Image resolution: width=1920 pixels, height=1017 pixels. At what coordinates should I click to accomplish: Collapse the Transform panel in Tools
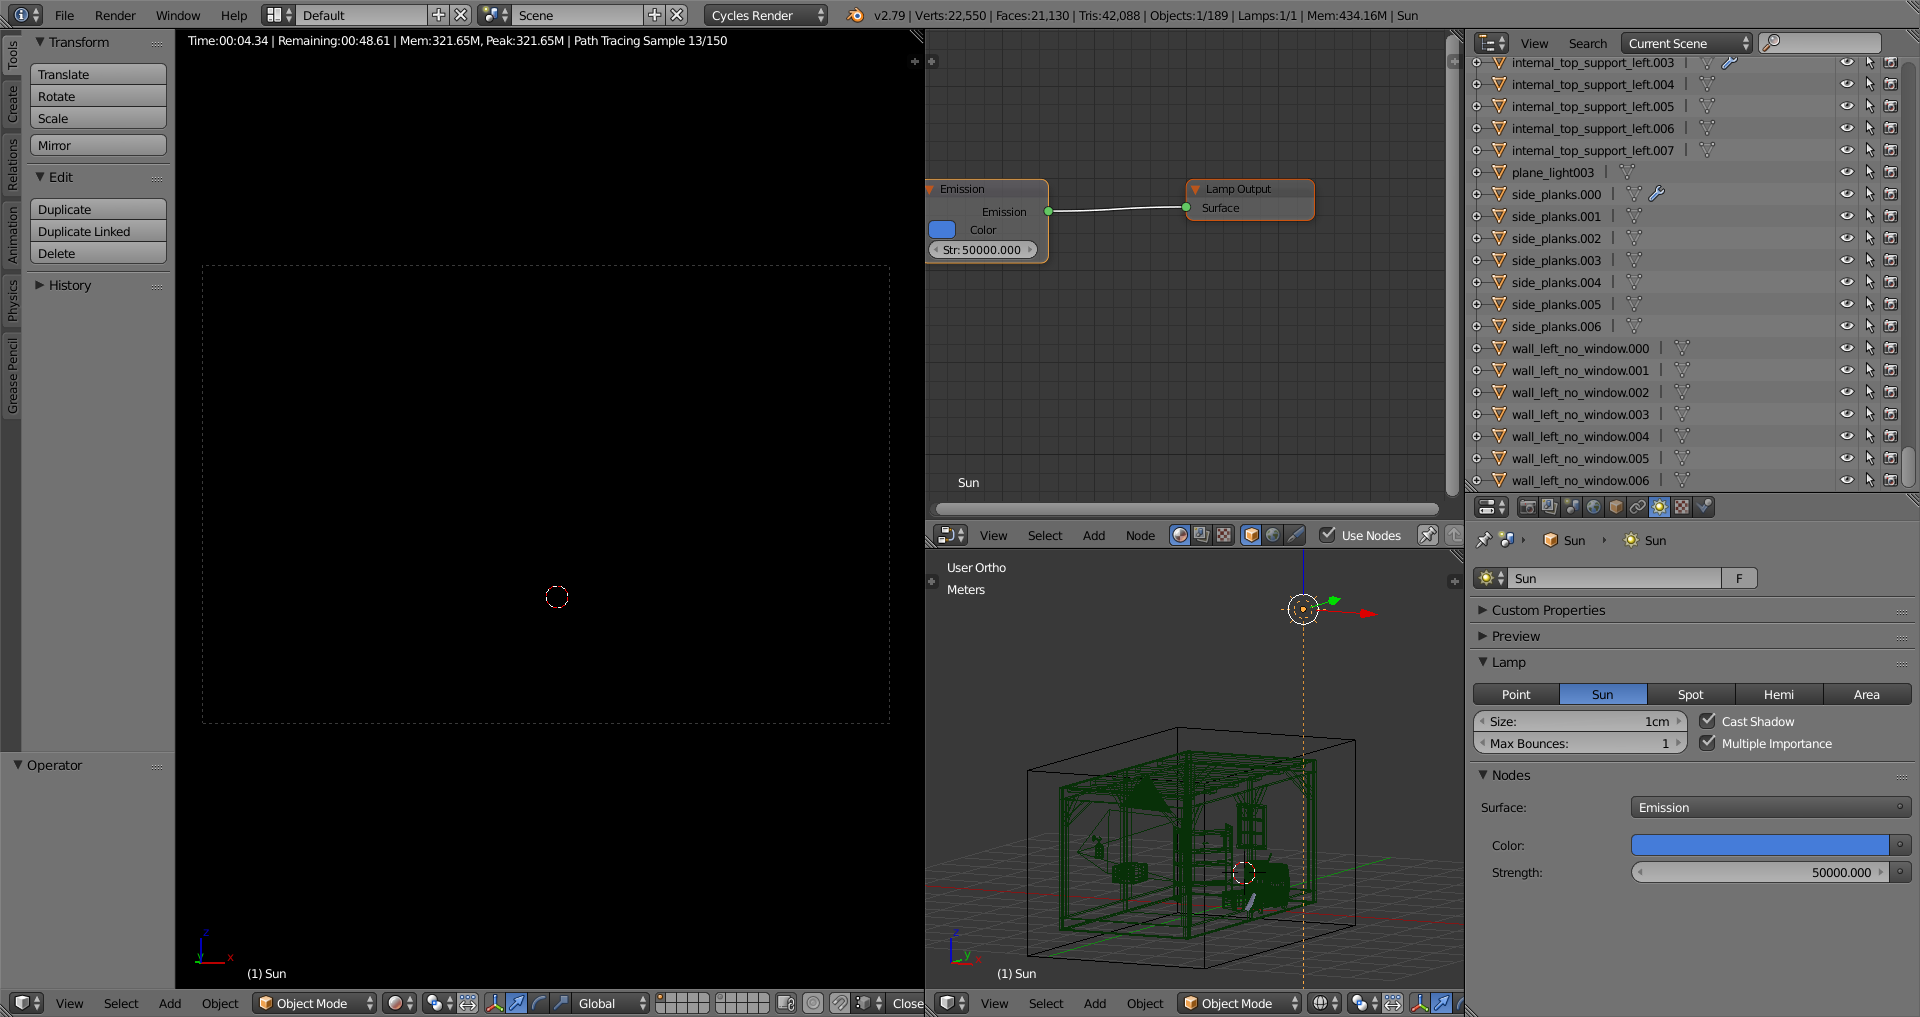(40, 42)
